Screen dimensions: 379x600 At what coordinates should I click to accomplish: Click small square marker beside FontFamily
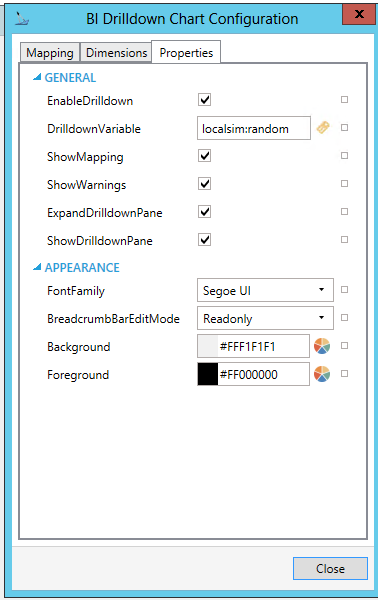345,290
